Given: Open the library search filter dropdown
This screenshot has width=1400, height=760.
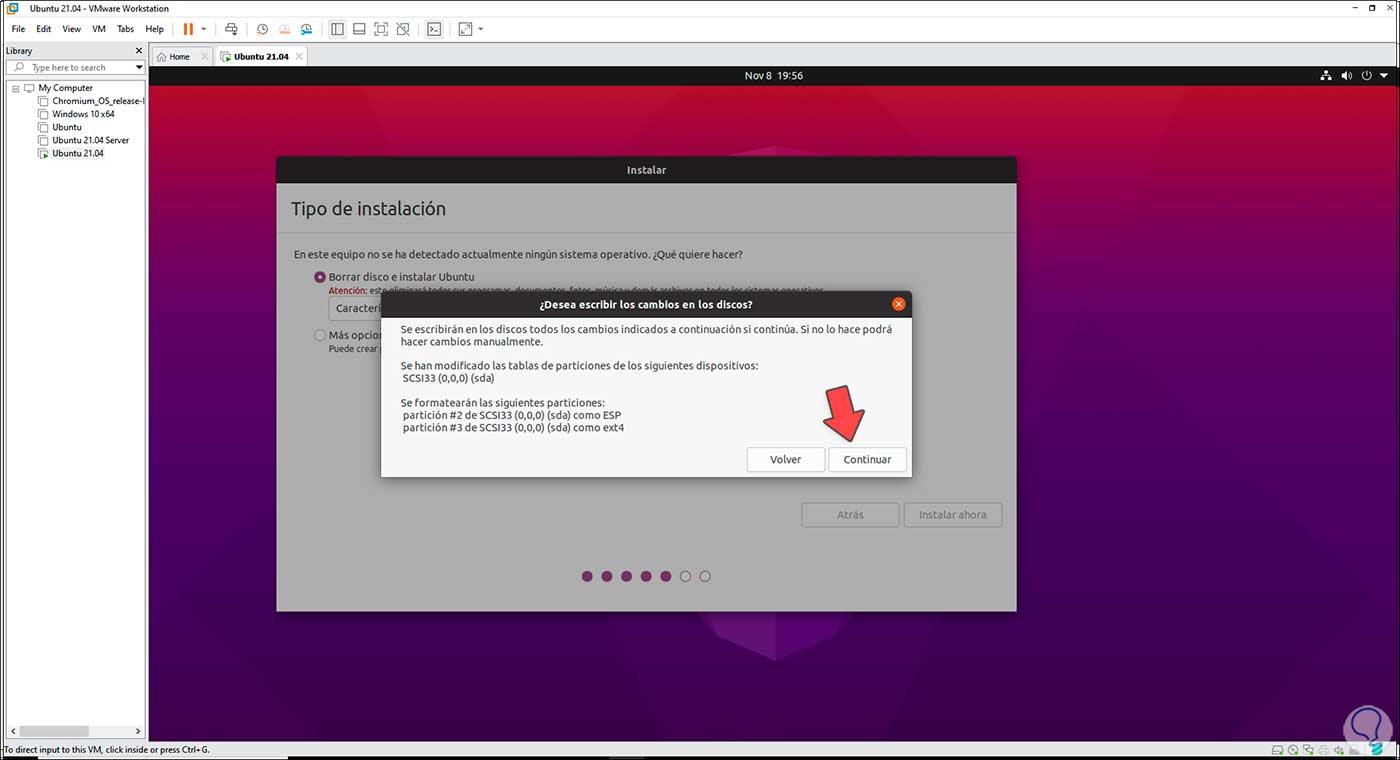Looking at the screenshot, I should pos(139,67).
